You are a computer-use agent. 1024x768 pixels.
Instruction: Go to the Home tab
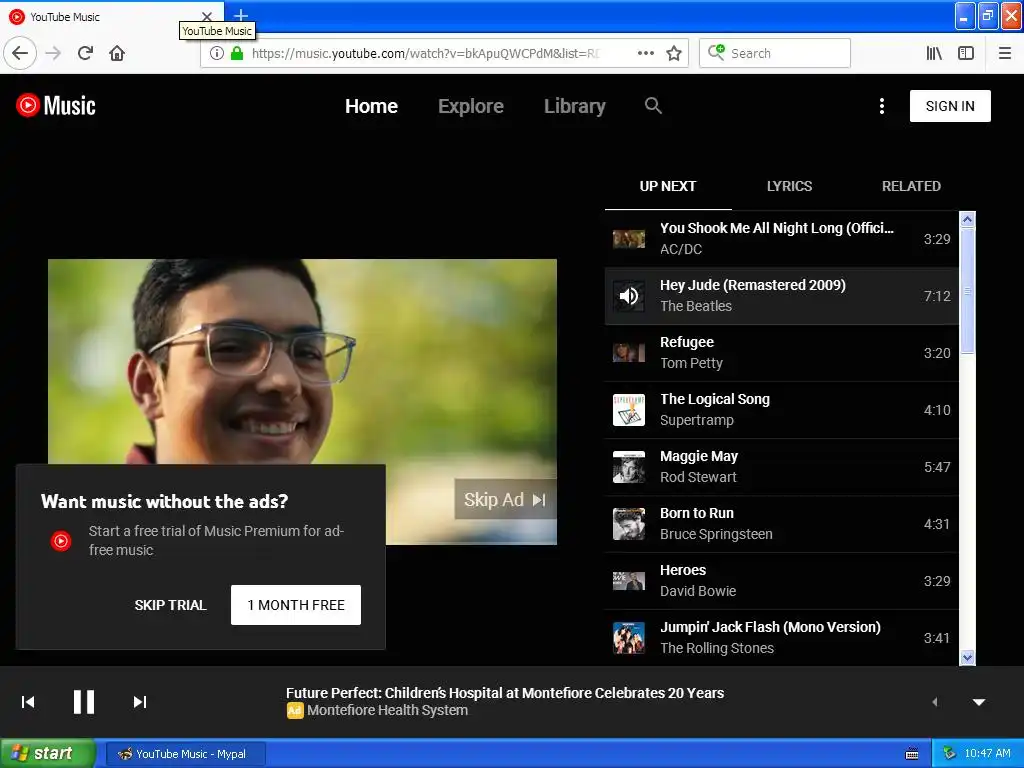[371, 106]
